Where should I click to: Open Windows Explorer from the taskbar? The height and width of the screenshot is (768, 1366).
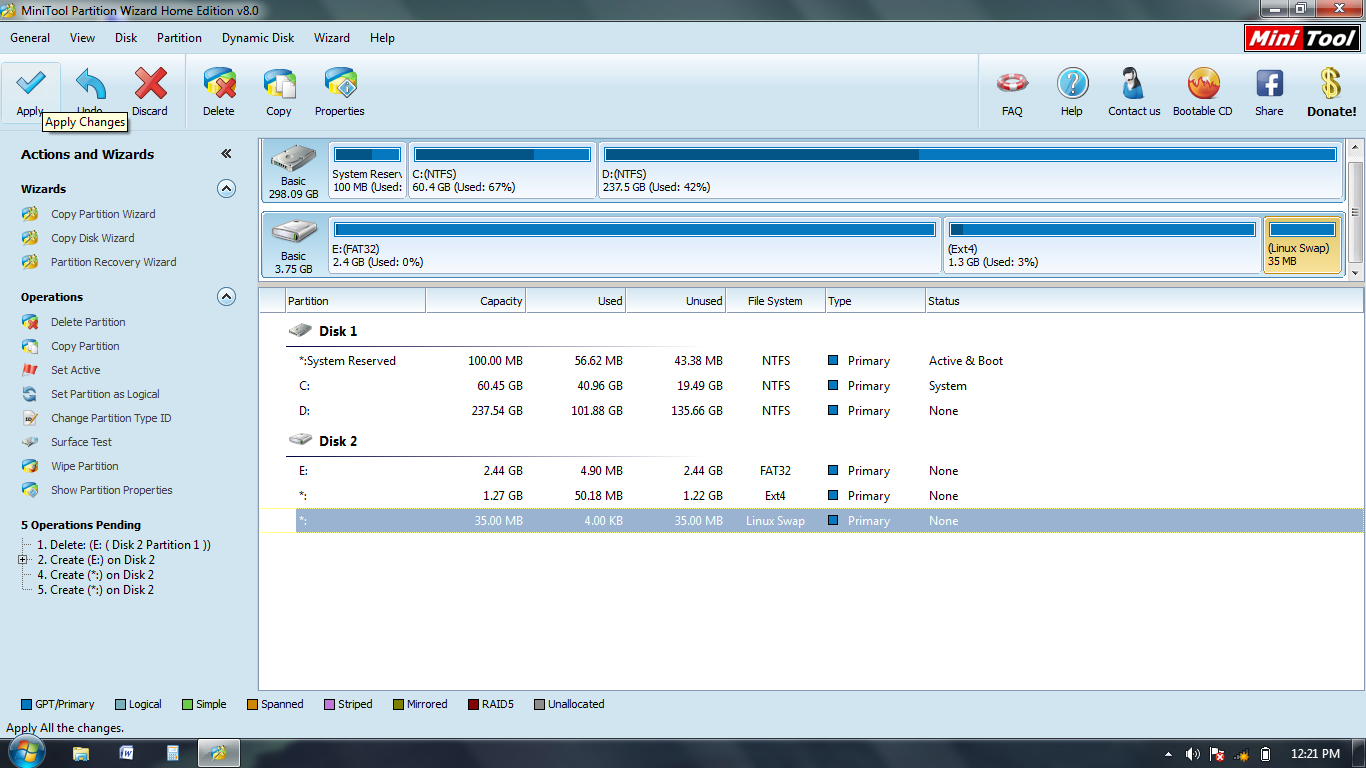coord(81,753)
